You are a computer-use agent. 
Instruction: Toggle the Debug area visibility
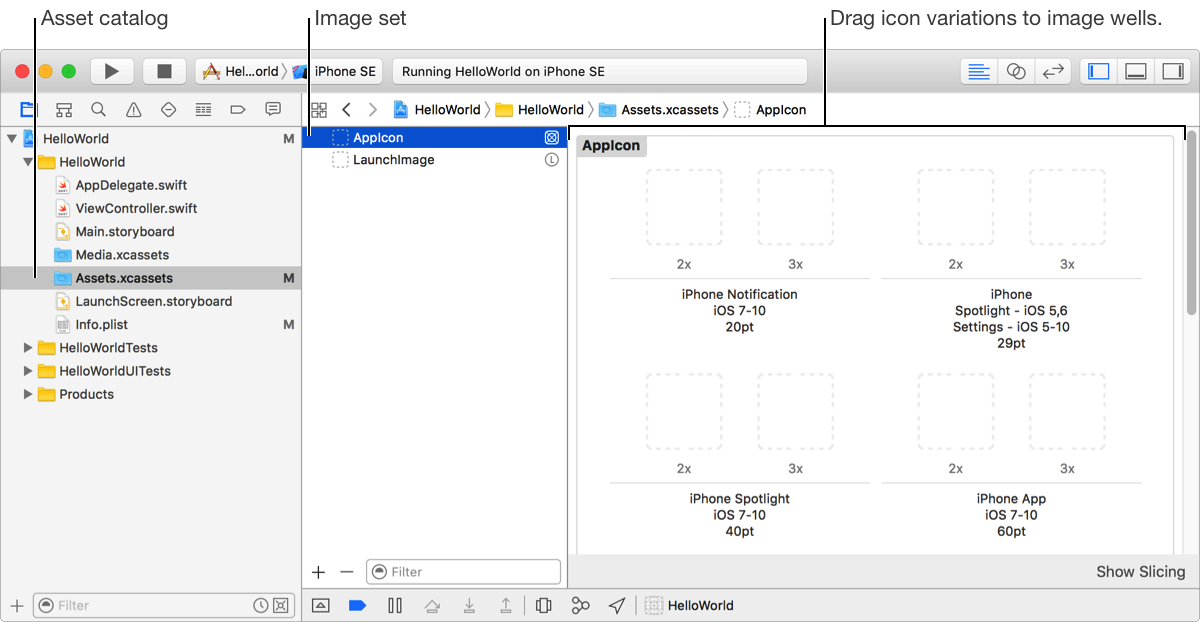pyautogui.click(x=1135, y=71)
